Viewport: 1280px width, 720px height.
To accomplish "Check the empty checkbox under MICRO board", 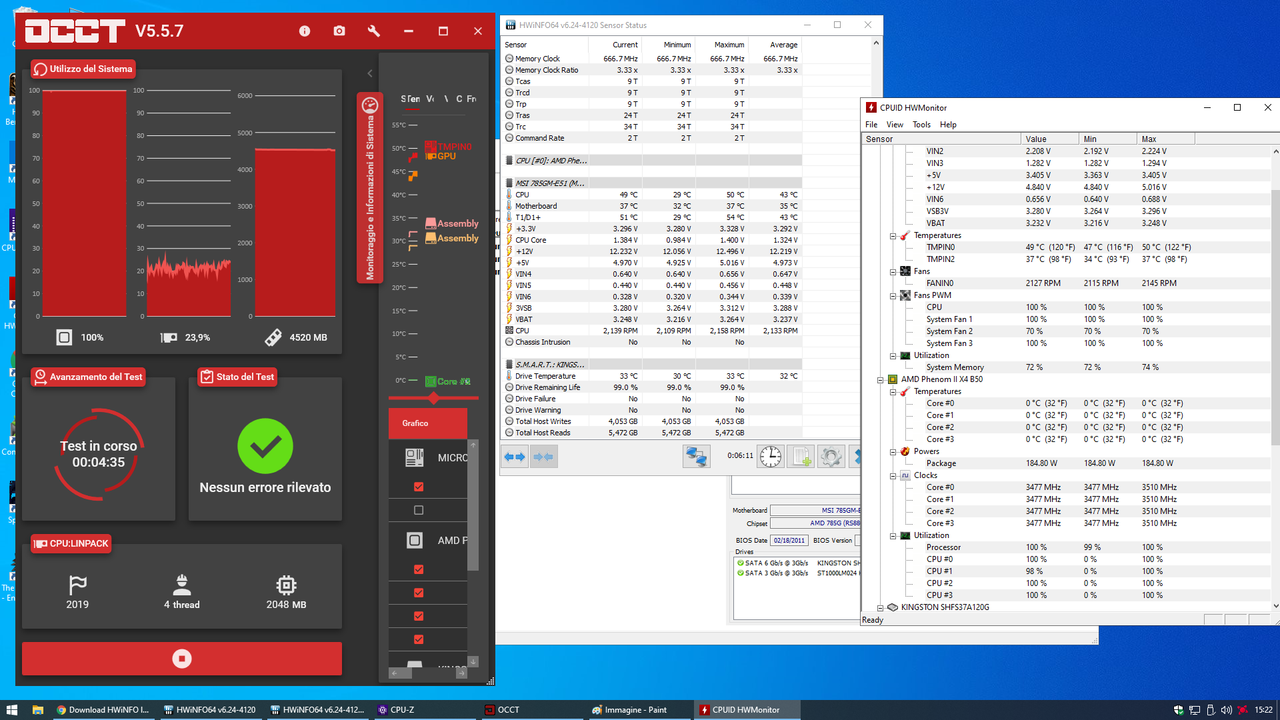I will pyautogui.click(x=418, y=510).
